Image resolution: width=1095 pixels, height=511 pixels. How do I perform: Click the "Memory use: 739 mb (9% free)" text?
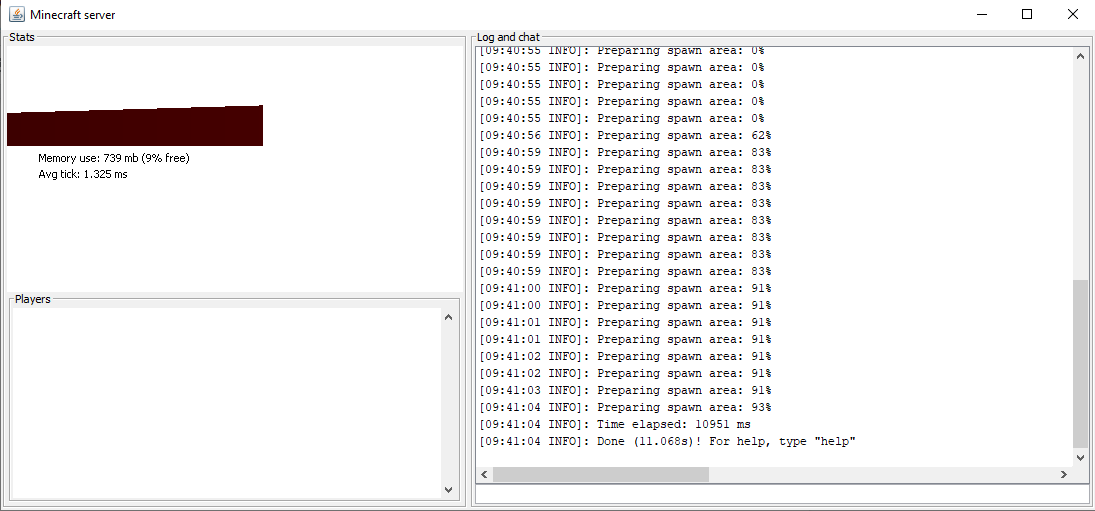[x=114, y=158]
